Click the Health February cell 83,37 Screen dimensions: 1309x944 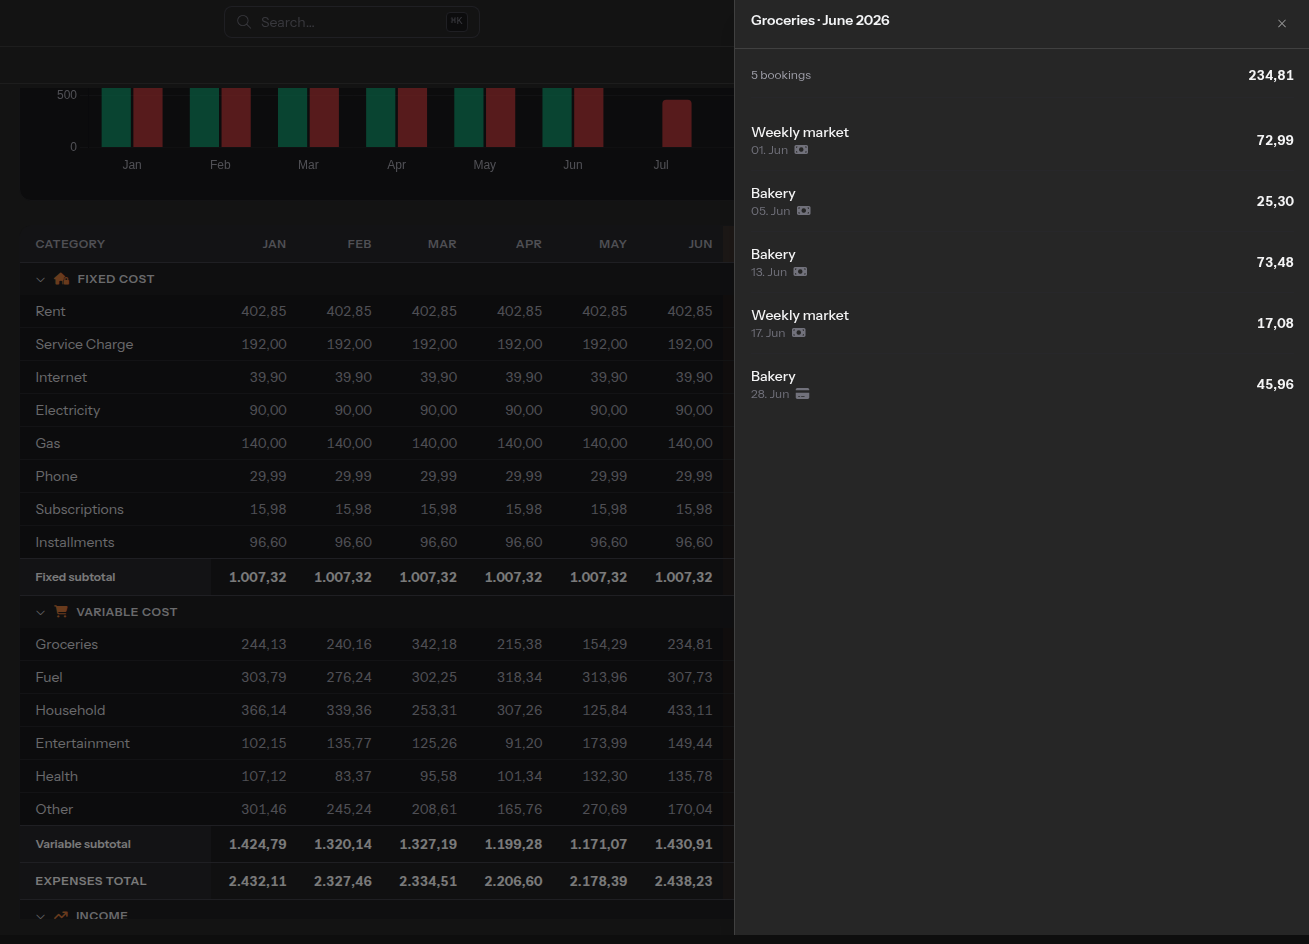[353, 776]
